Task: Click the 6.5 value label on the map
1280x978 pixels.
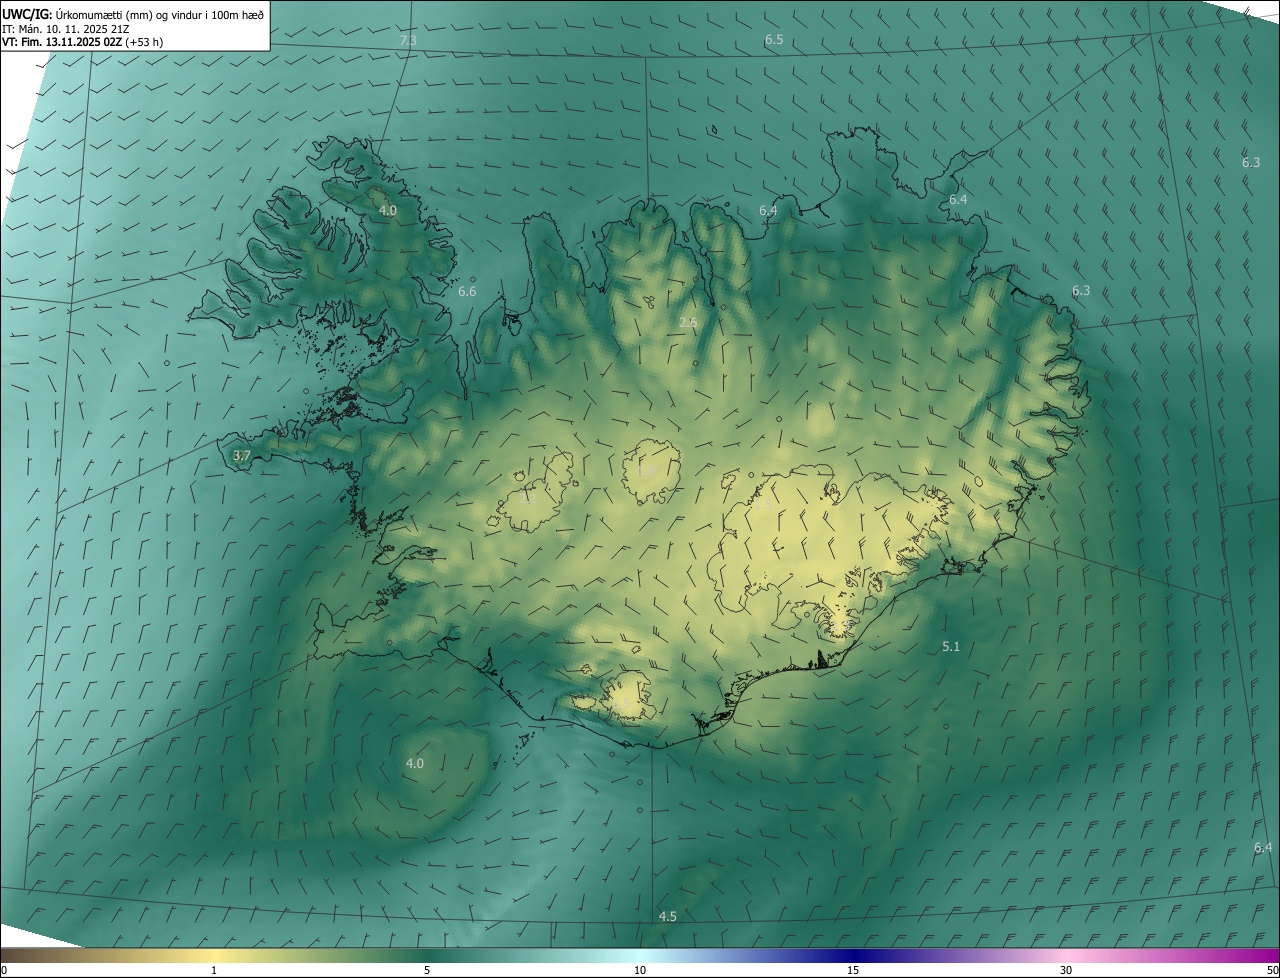Action: 774,40
